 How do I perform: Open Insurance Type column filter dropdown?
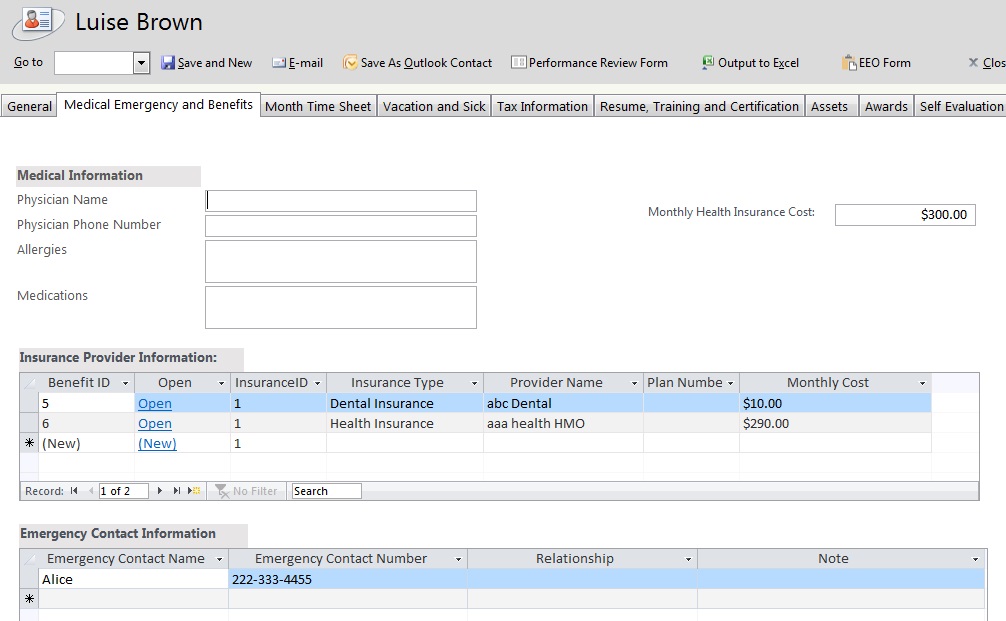click(x=474, y=383)
